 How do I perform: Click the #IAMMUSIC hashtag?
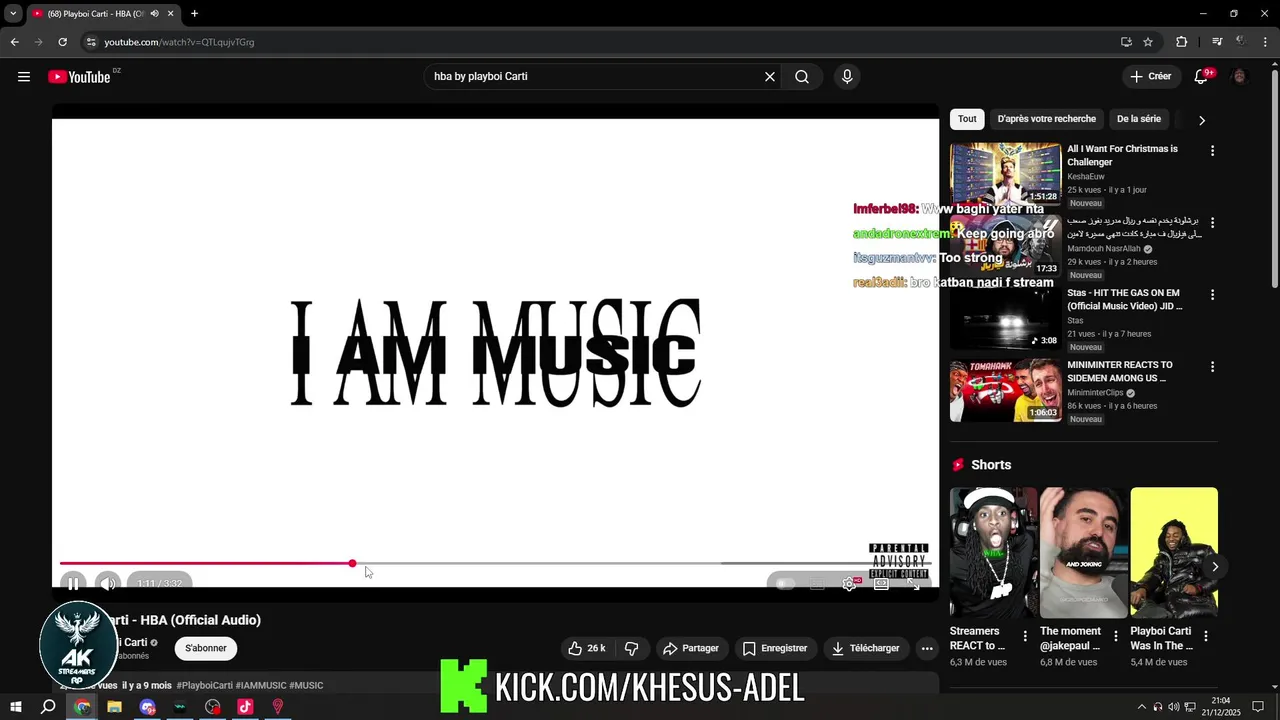[261, 685]
